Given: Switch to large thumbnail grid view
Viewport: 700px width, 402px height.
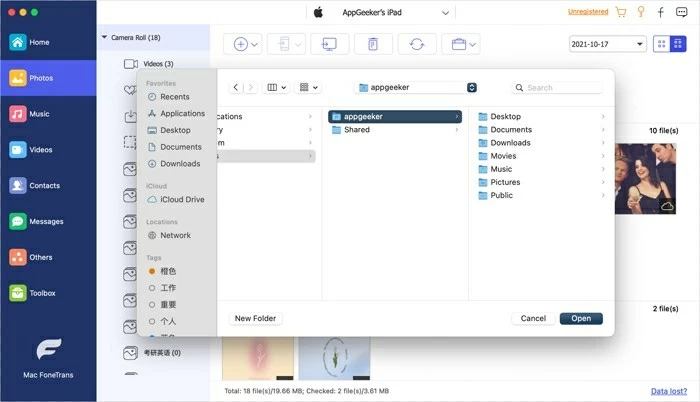Looking at the screenshot, I should [x=662, y=44].
